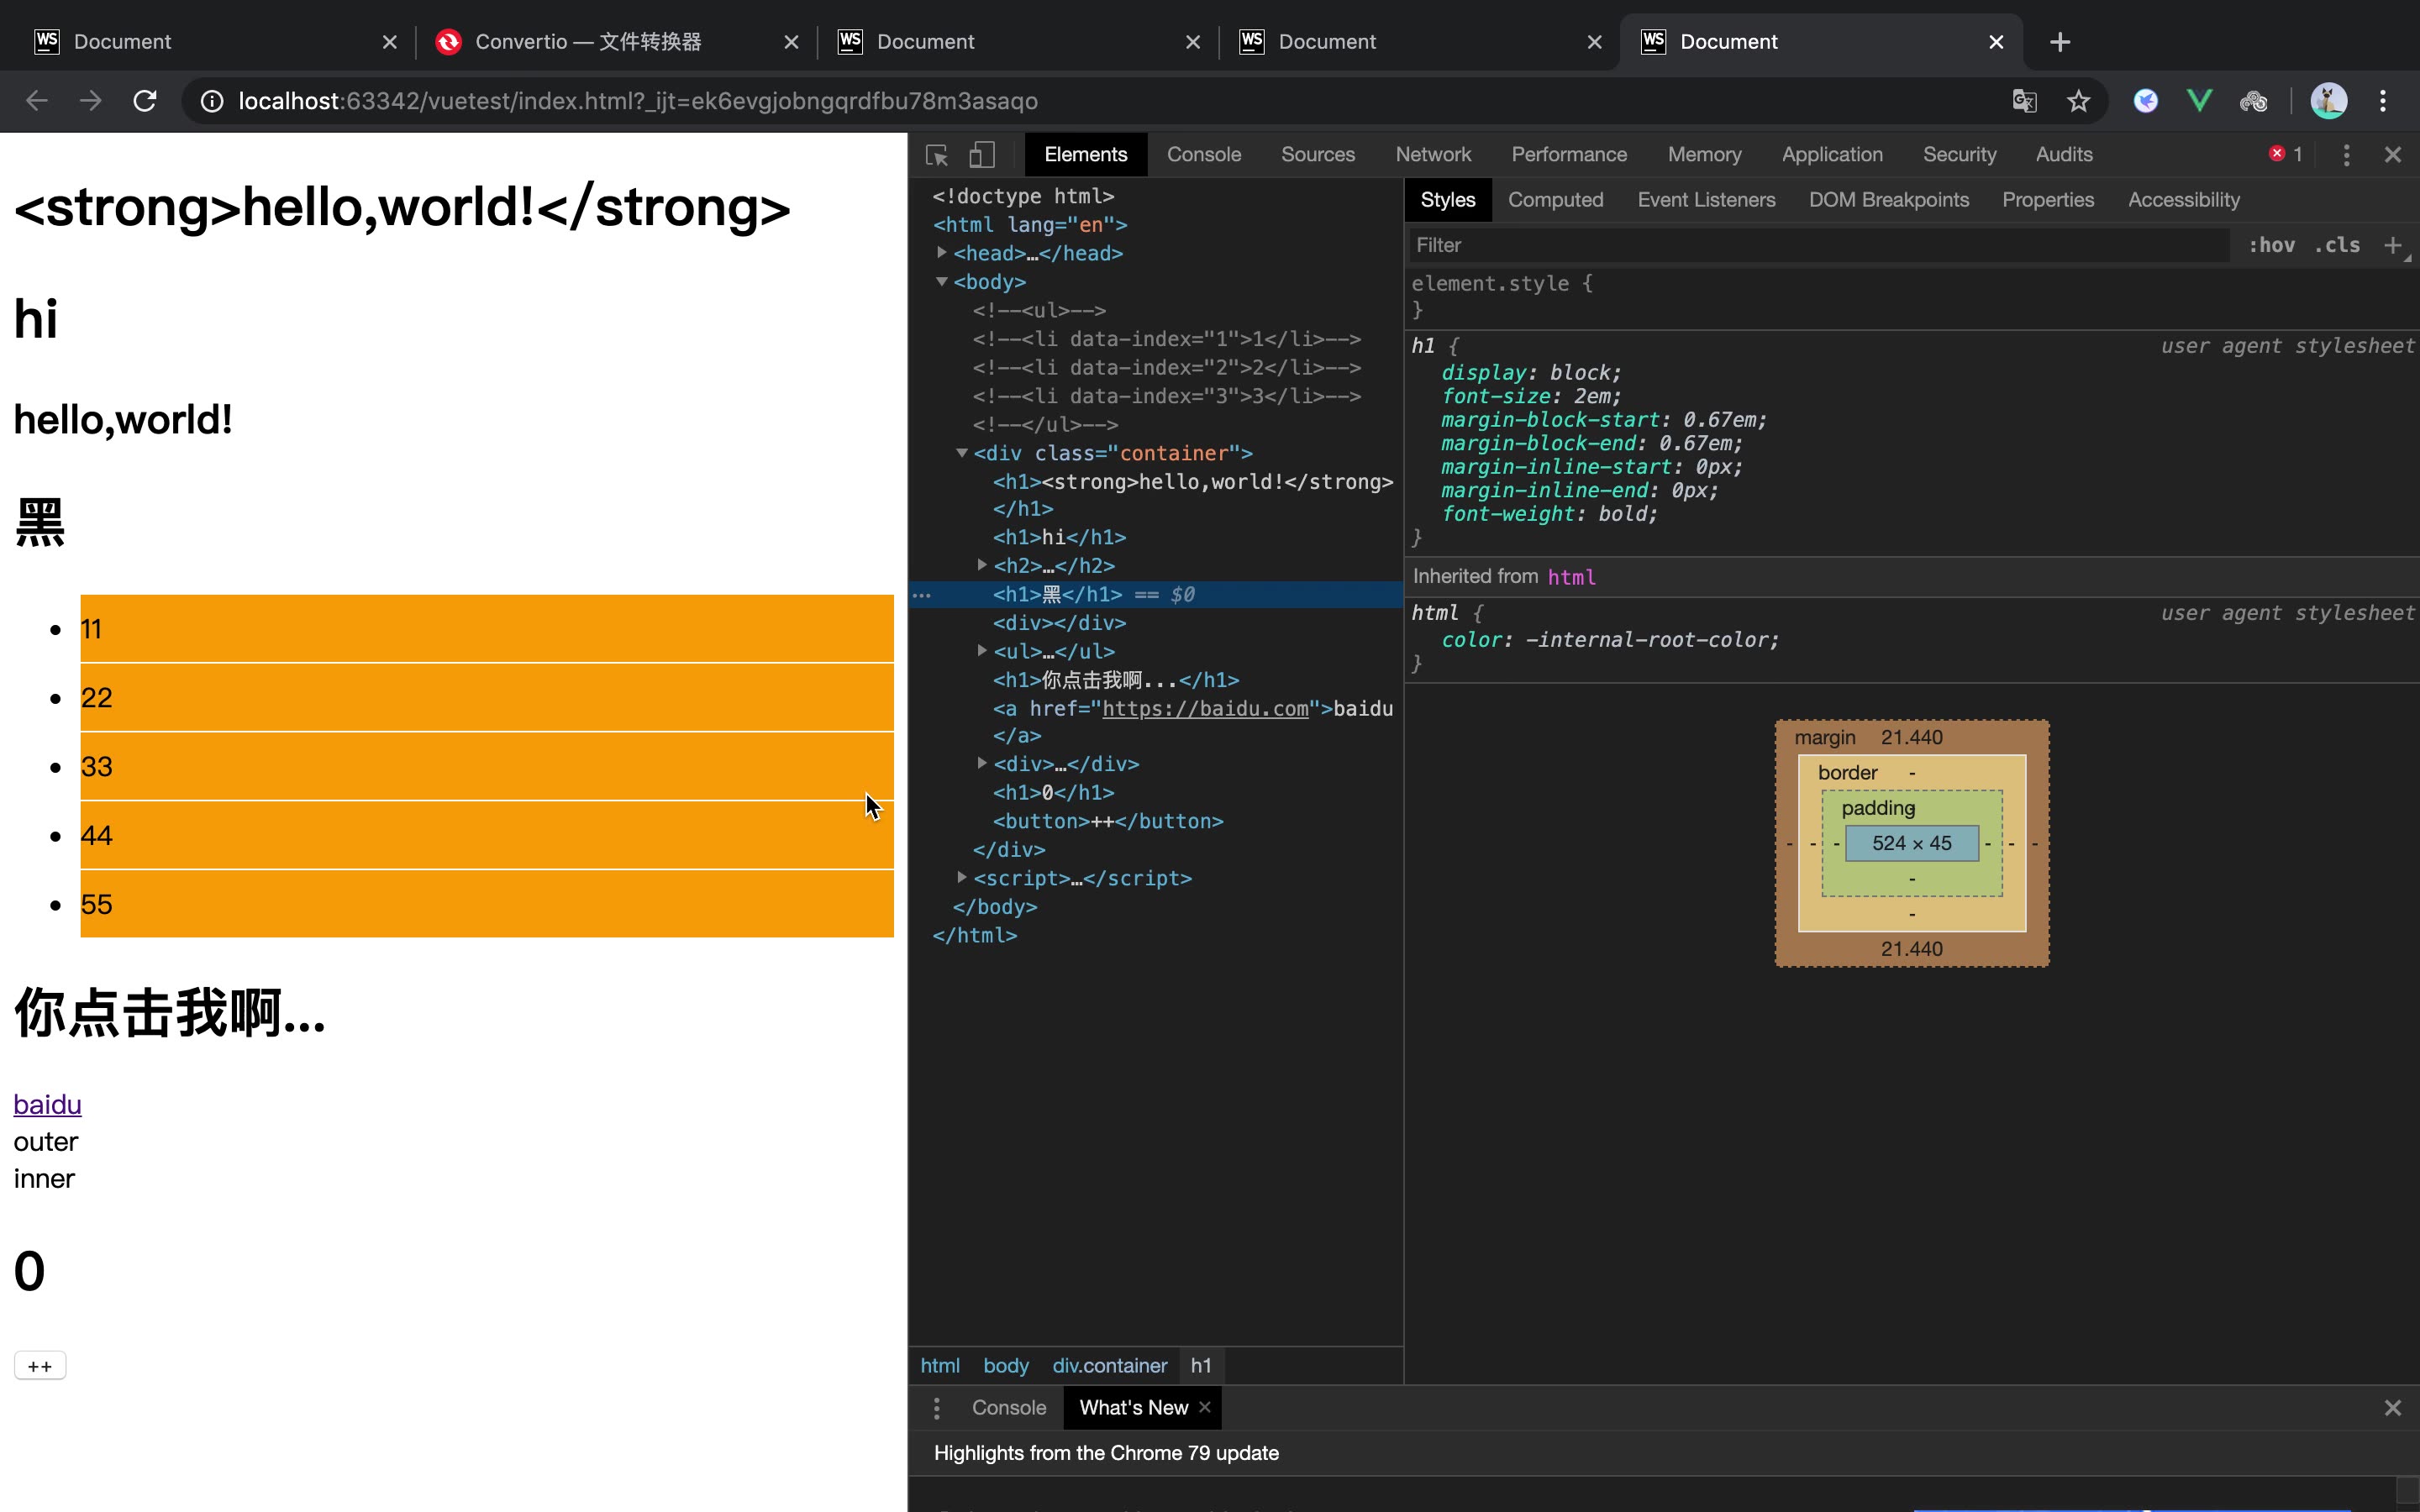Image resolution: width=2420 pixels, height=1512 pixels.
Task: Open the Chrome profile avatar
Action: [x=2329, y=101]
